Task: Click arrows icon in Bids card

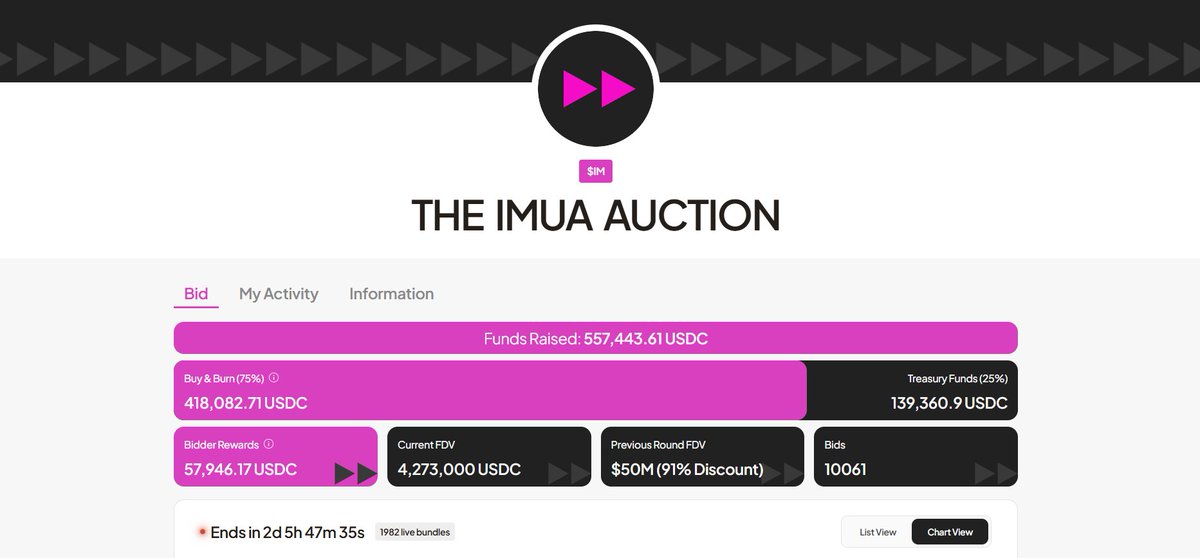Action: 995,473
